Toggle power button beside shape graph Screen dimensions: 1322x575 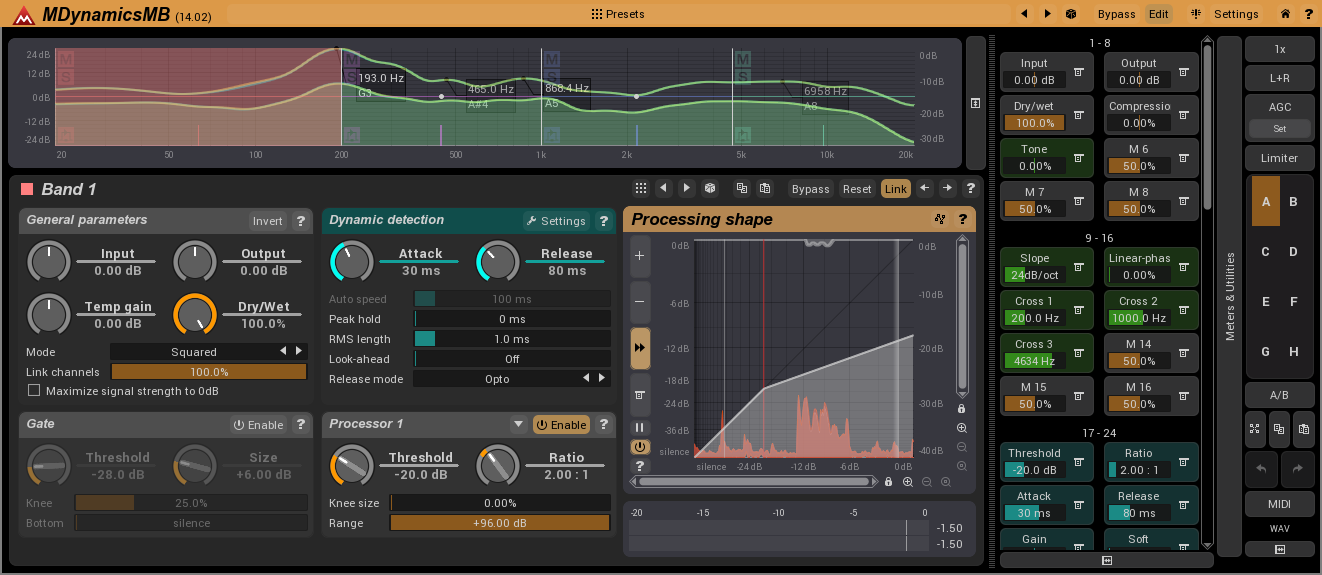pos(640,447)
